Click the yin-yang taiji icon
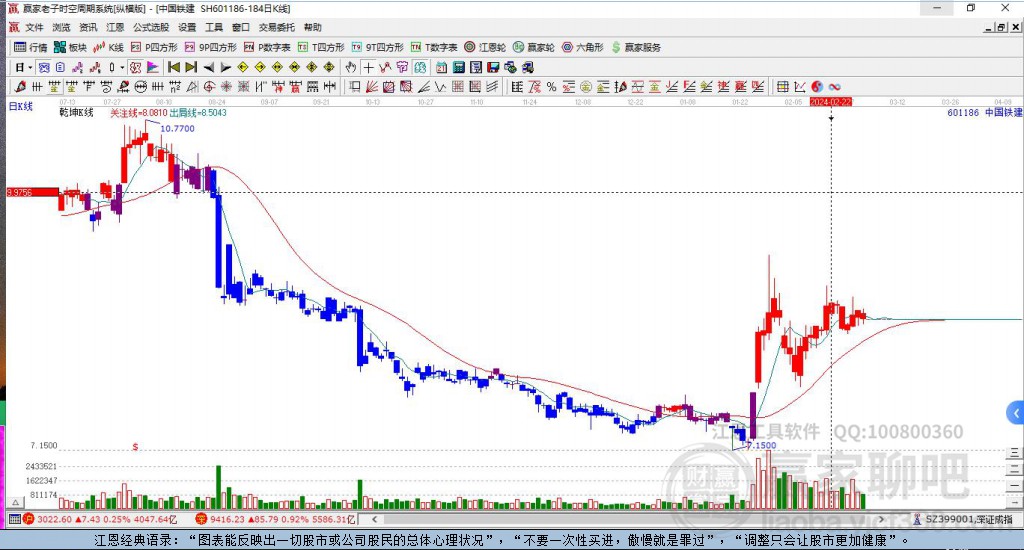Screen dimensions: 1024x550 (x=817, y=87)
